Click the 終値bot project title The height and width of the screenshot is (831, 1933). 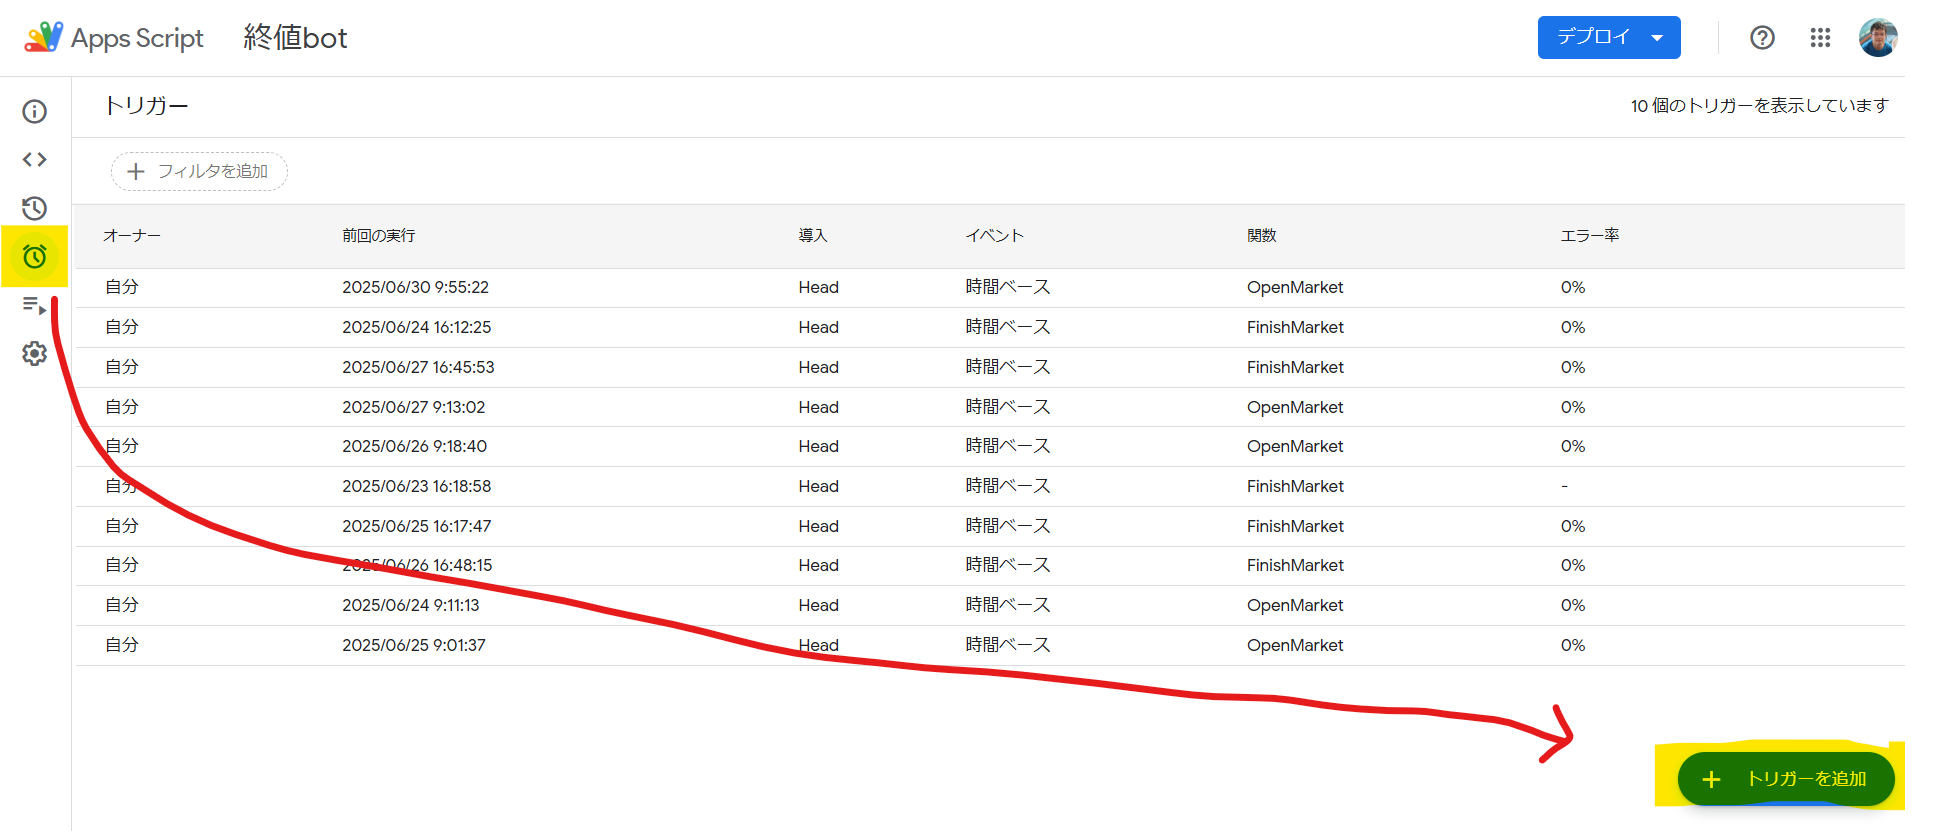pos(295,38)
